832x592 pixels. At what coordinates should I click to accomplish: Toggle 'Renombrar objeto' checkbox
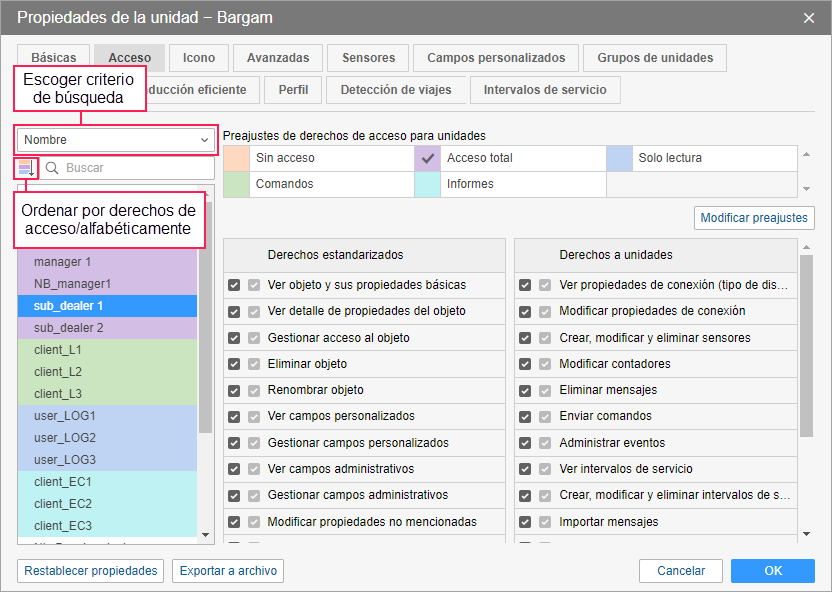(x=234, y=390)
